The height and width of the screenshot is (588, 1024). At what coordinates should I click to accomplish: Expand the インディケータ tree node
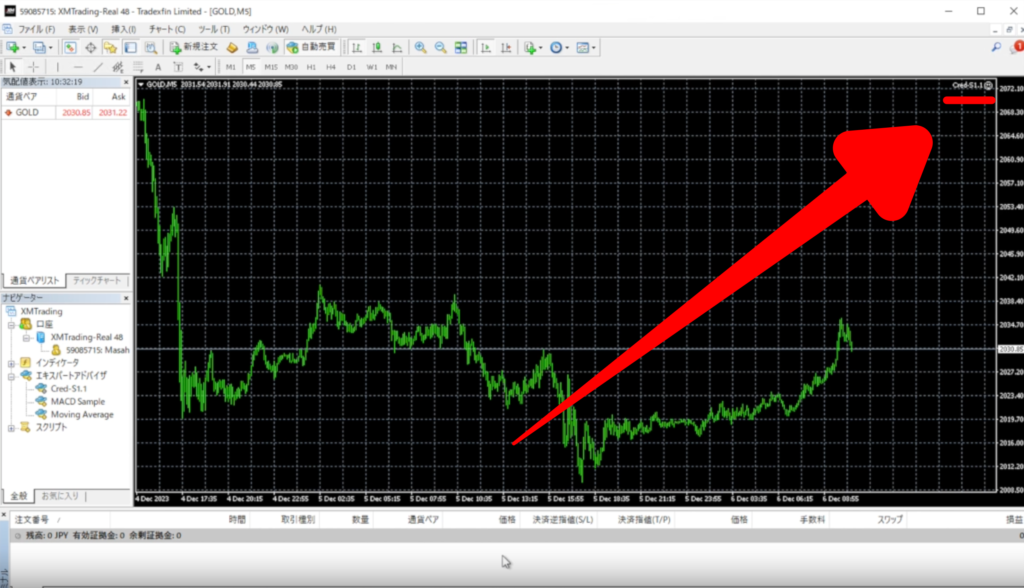12,363
